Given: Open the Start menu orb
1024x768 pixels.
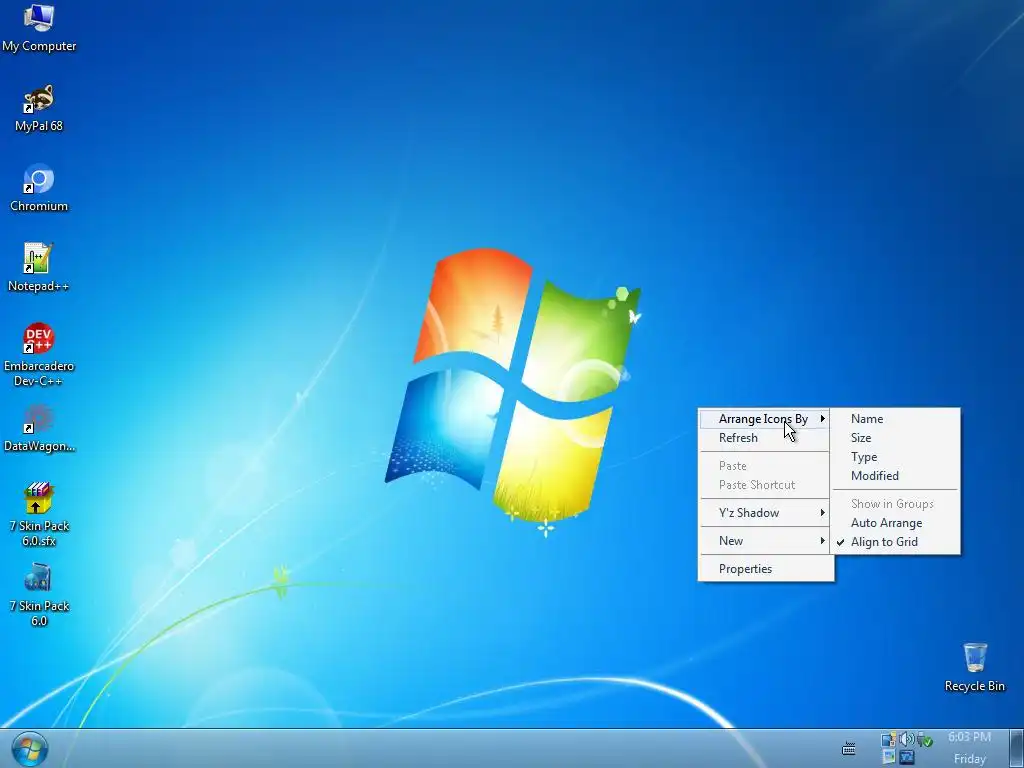Looking at the screenshot, I should (x=29, y=750).
